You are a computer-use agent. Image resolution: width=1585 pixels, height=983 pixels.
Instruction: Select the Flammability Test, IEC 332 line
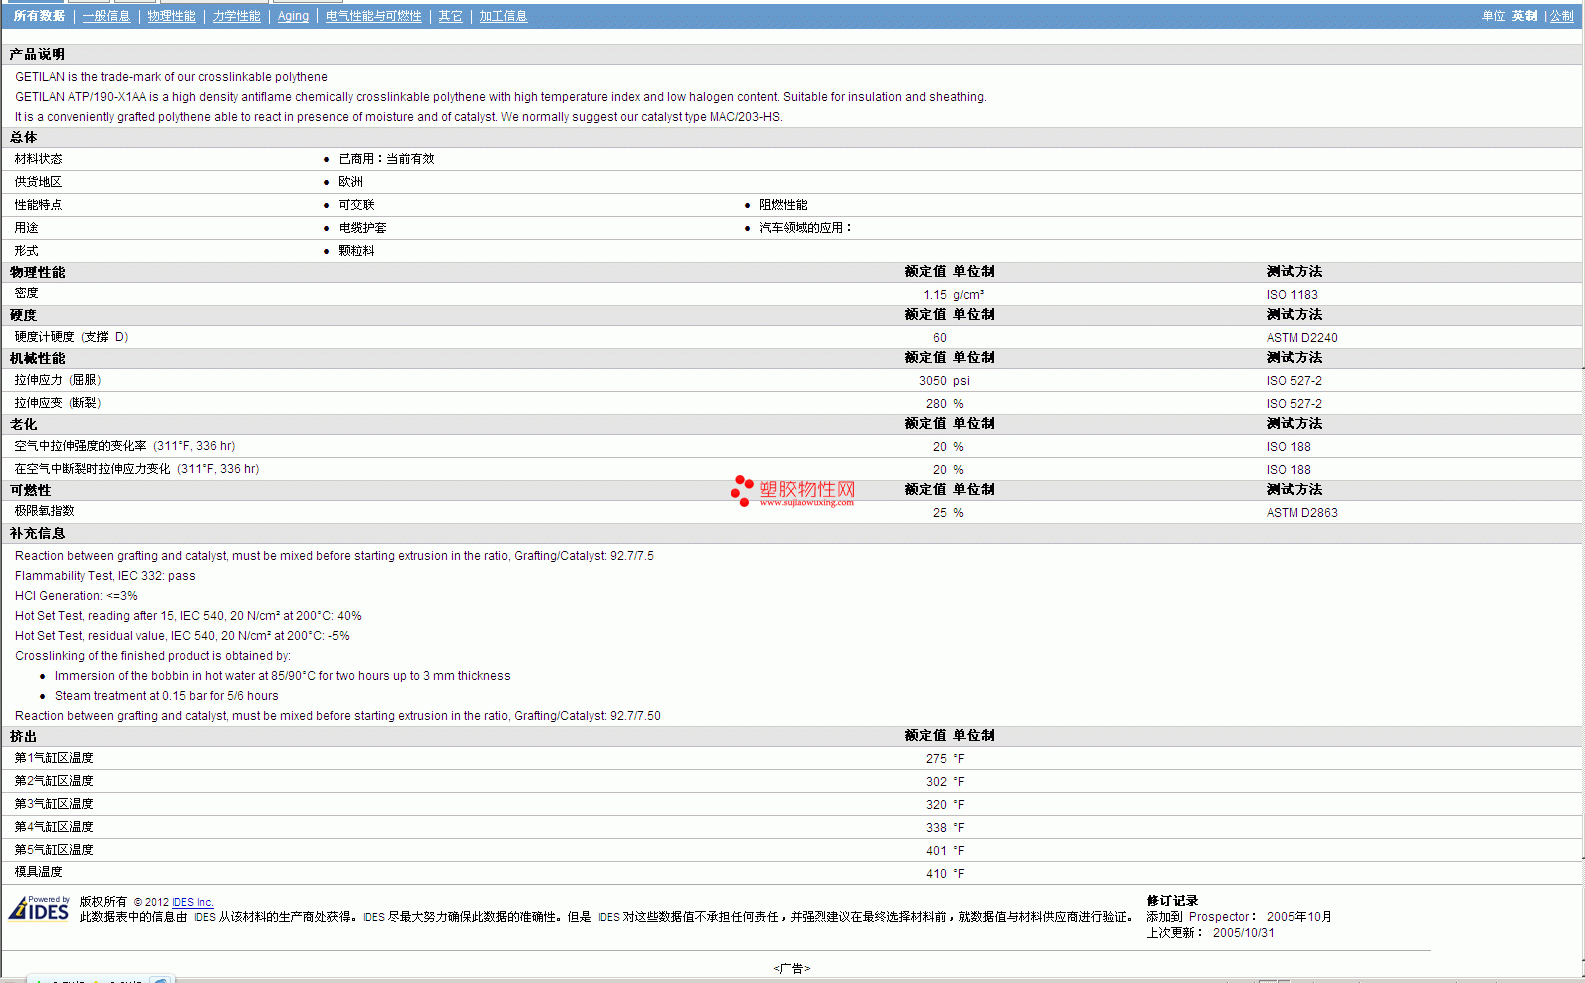coord(105,576)
